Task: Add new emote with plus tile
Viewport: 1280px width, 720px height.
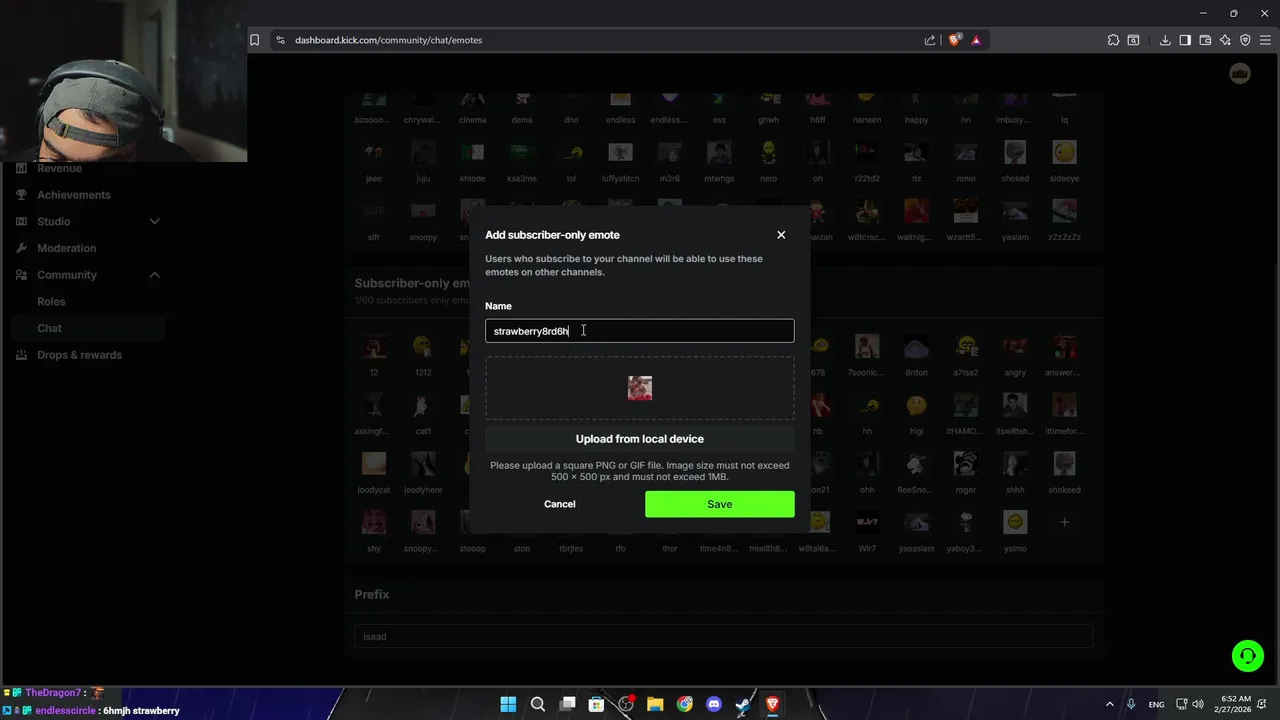Action: click(1064, 522)
